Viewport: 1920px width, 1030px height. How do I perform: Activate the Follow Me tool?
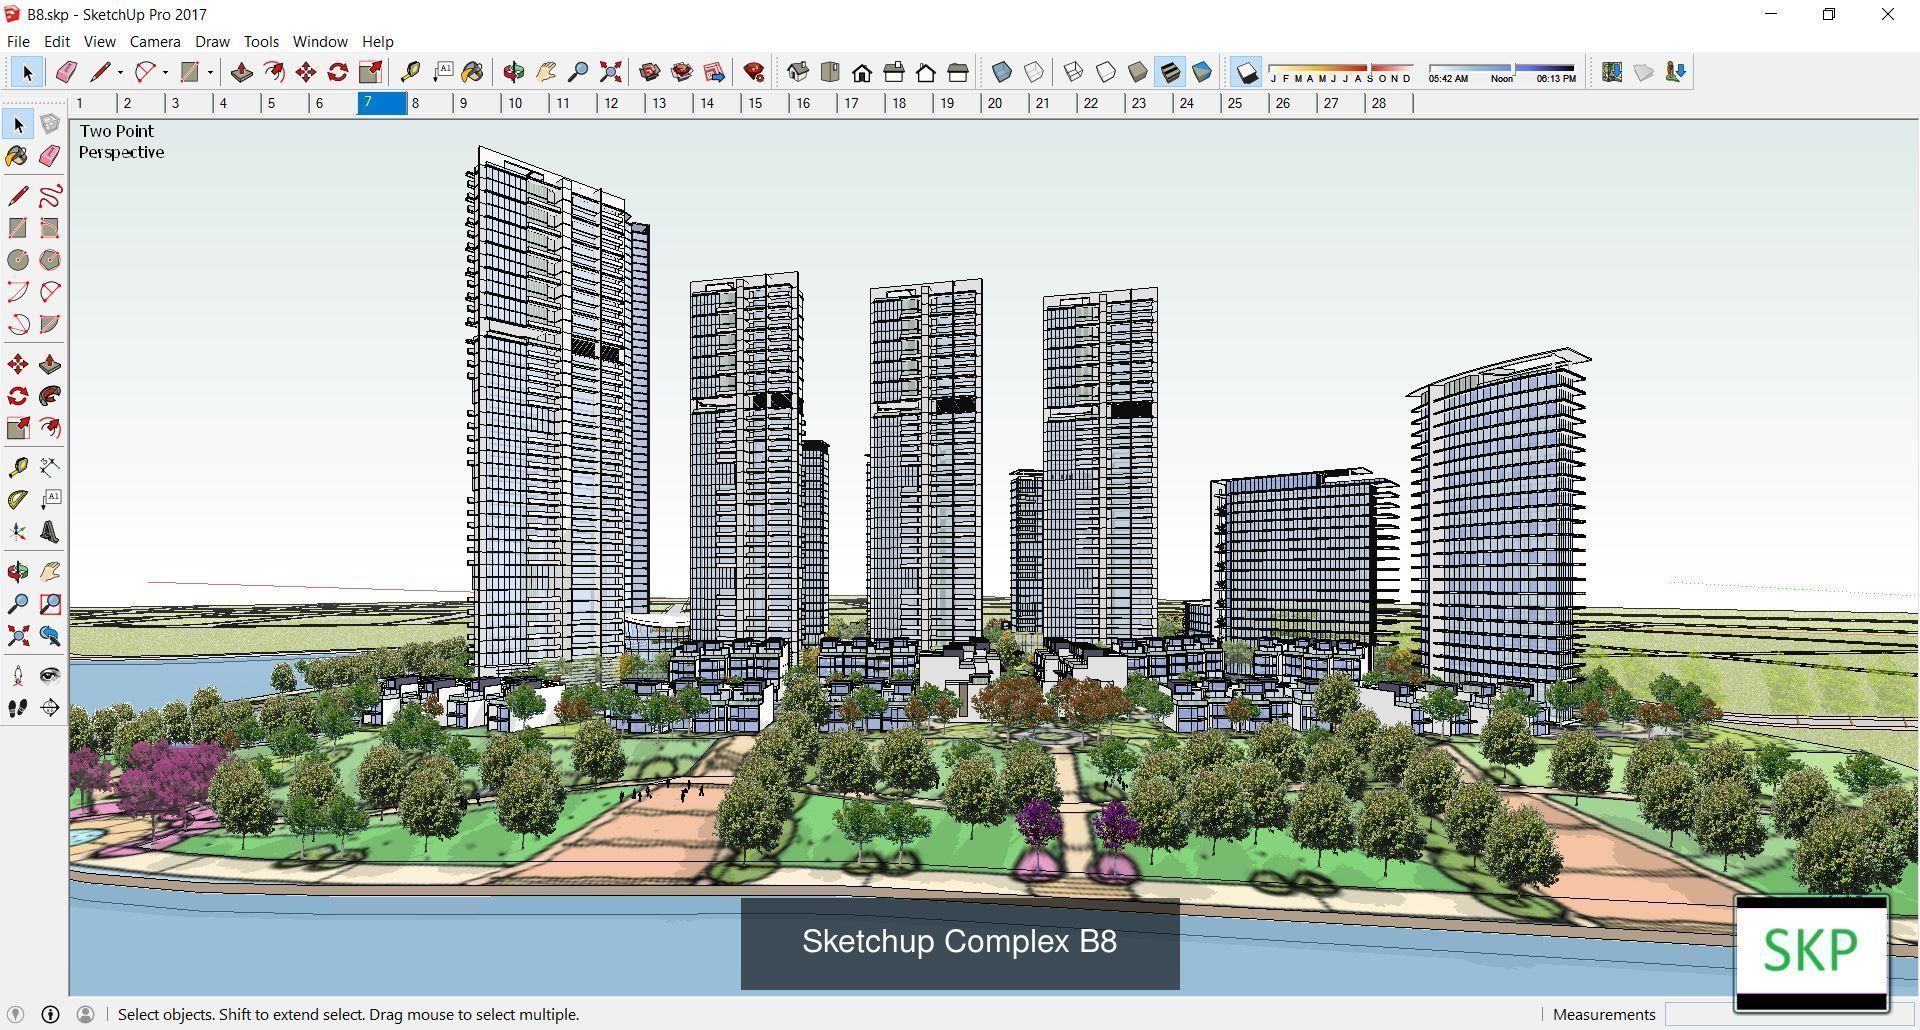(50, 396)
